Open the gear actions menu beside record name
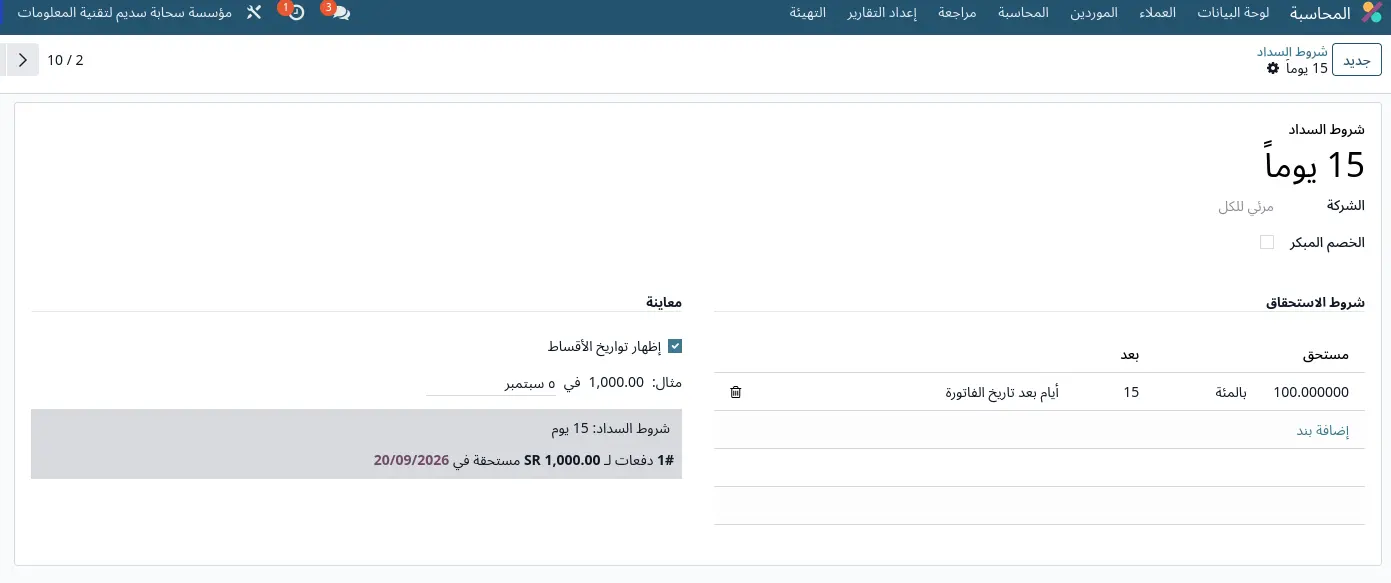1391x583 pixels. pos(1273,68)
